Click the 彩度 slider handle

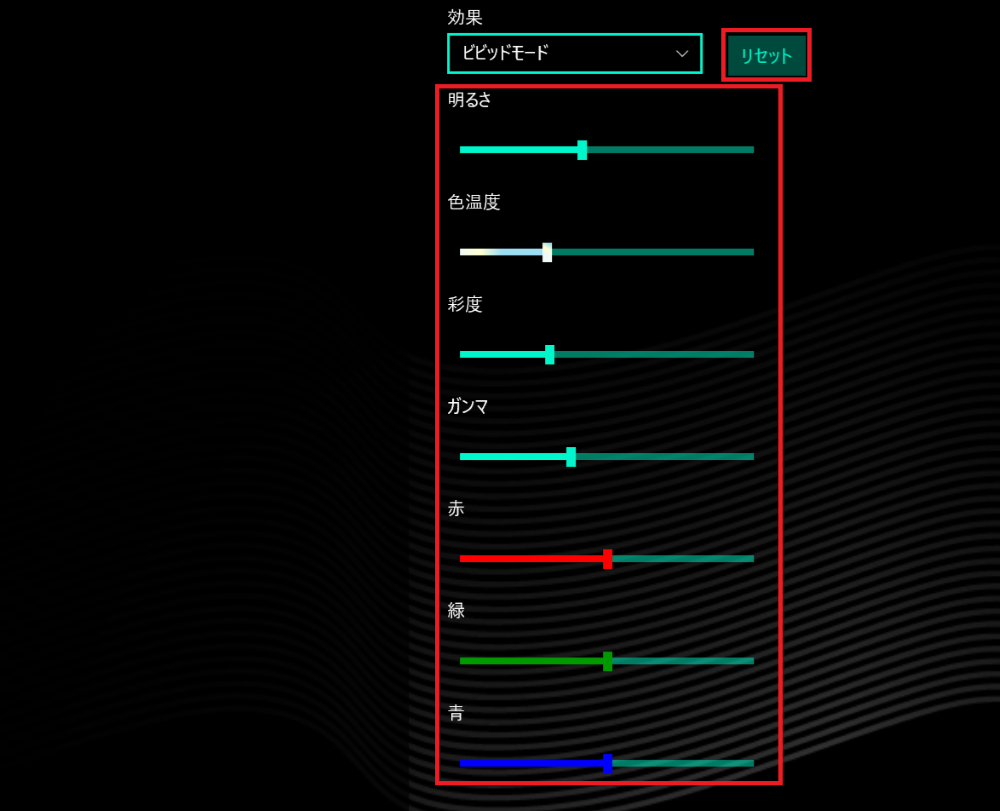tap(549, 354)
